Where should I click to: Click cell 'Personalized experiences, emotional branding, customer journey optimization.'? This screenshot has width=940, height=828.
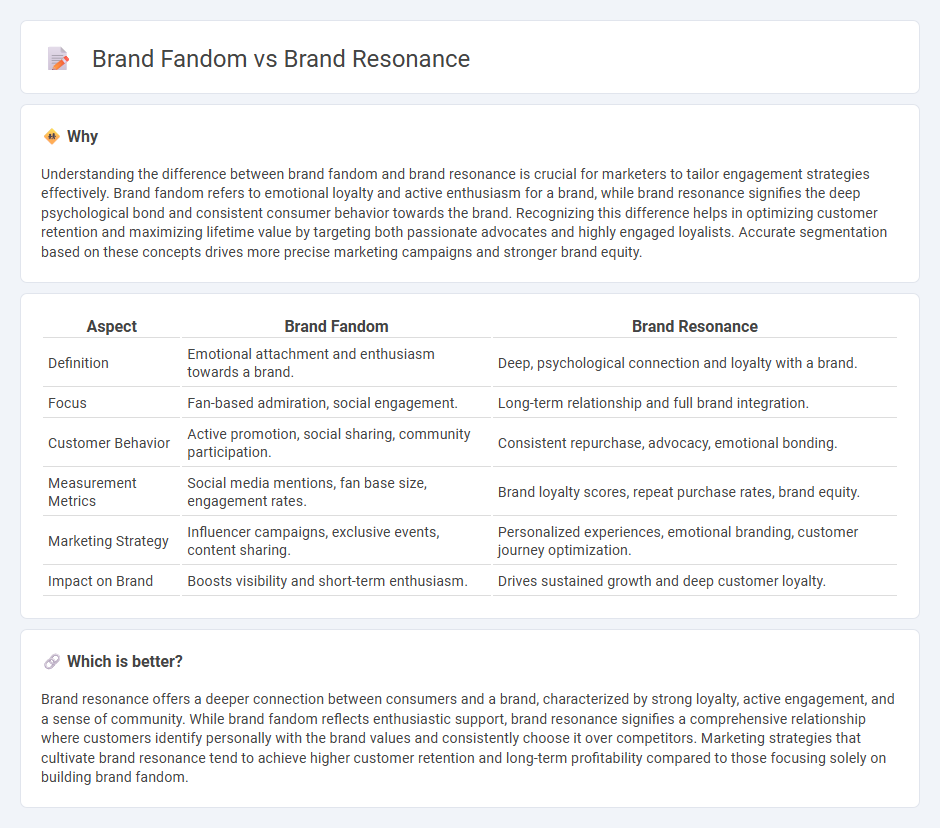(695, 541)
